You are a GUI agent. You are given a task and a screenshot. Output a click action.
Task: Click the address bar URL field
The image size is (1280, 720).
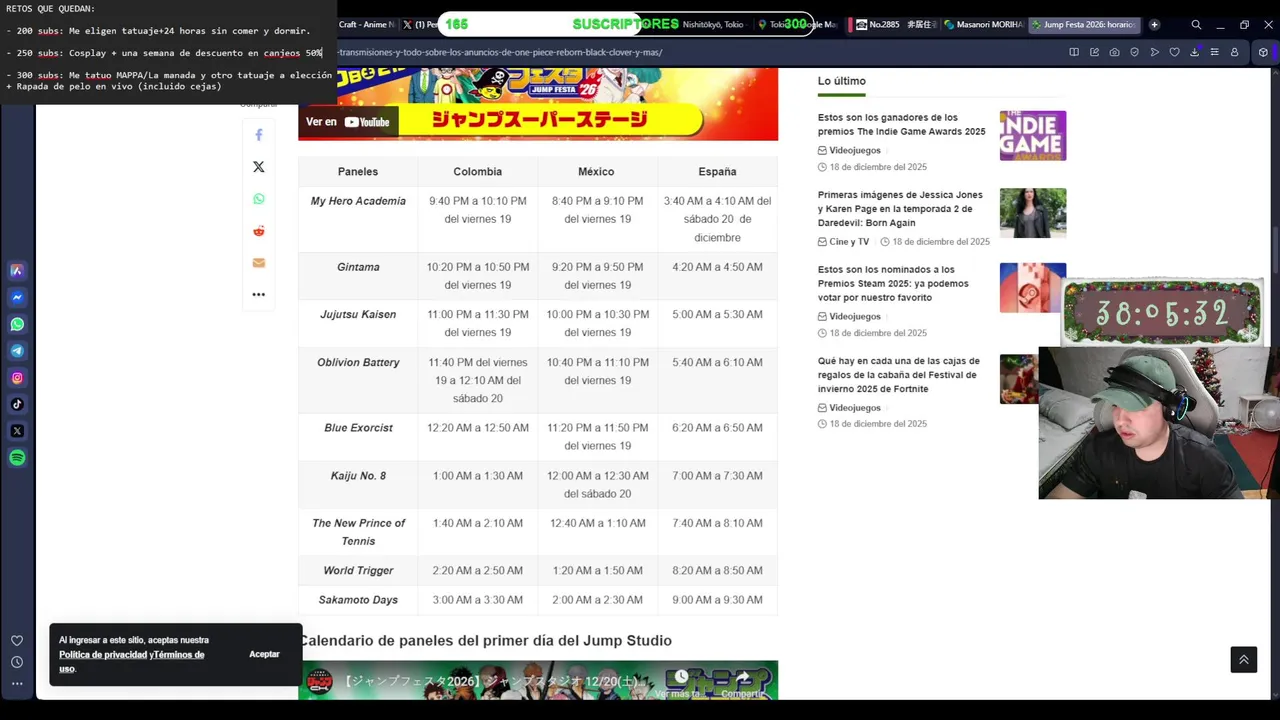700,52
